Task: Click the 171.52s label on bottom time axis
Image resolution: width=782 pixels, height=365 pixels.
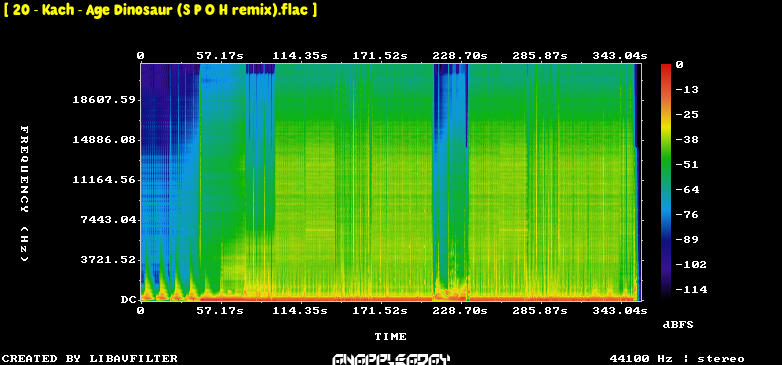Action: pos(380,311)
